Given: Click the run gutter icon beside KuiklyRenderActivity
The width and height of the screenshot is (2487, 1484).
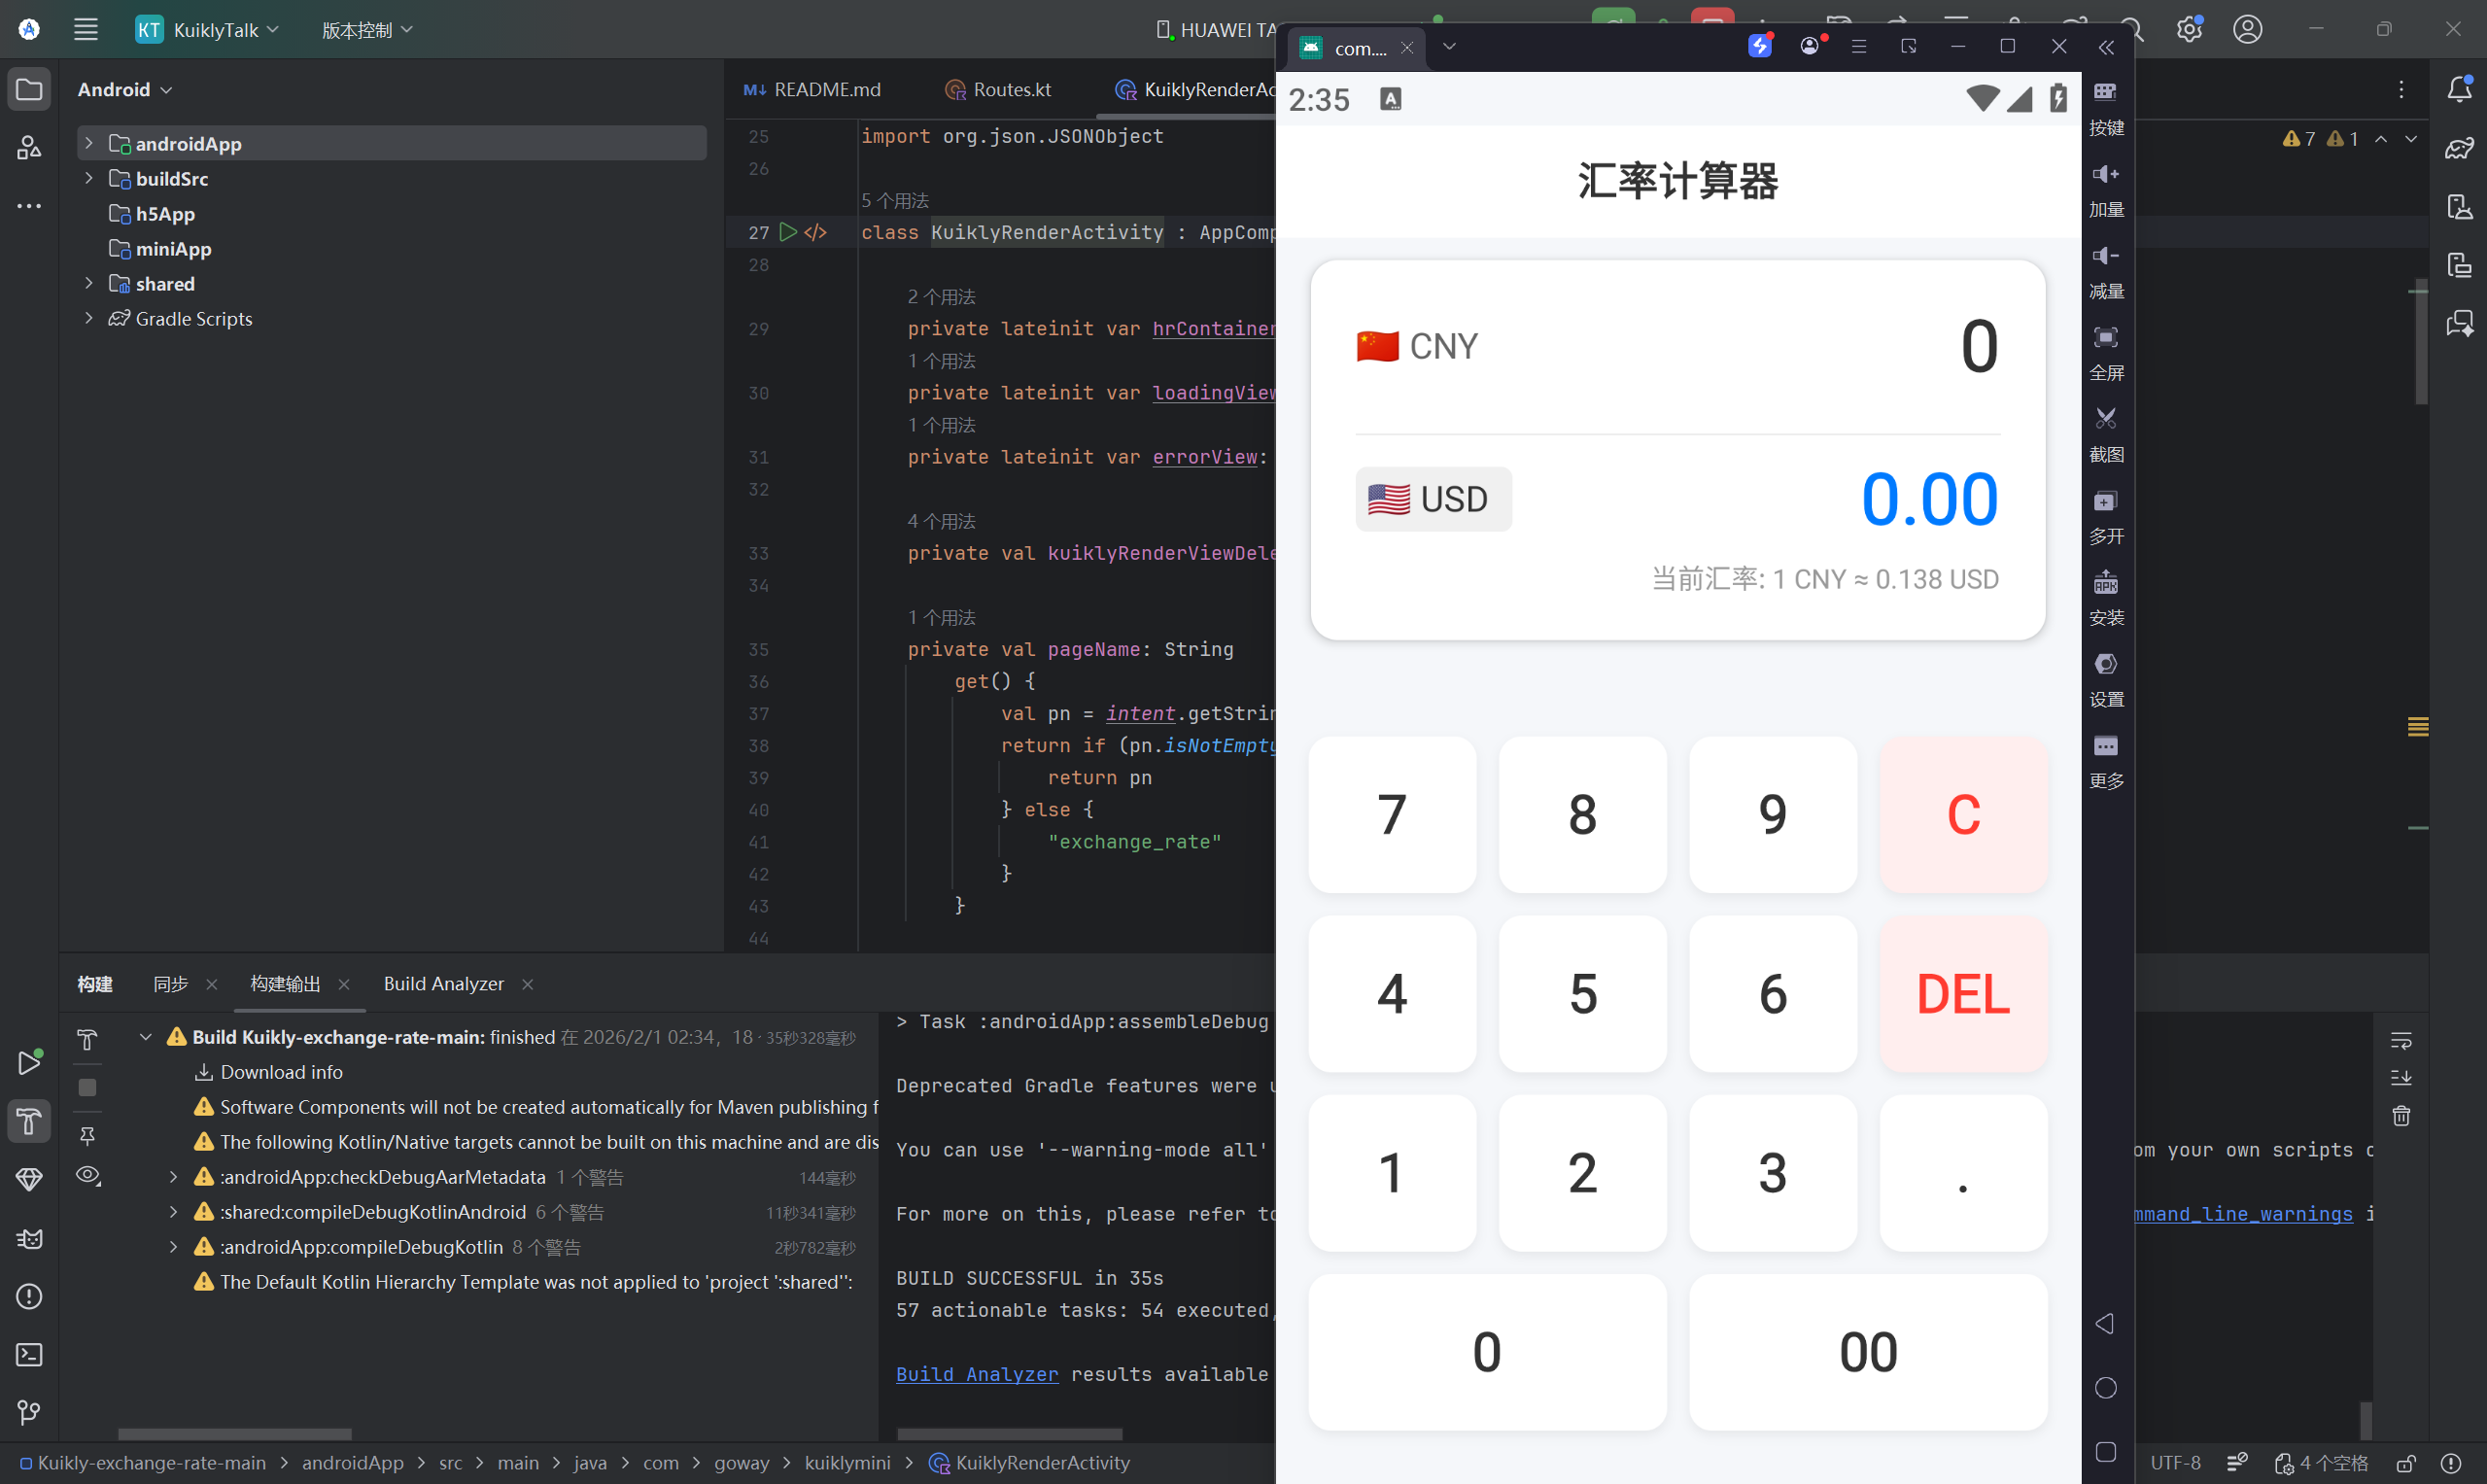Looking at the screenshot, I should click(788, 232).
